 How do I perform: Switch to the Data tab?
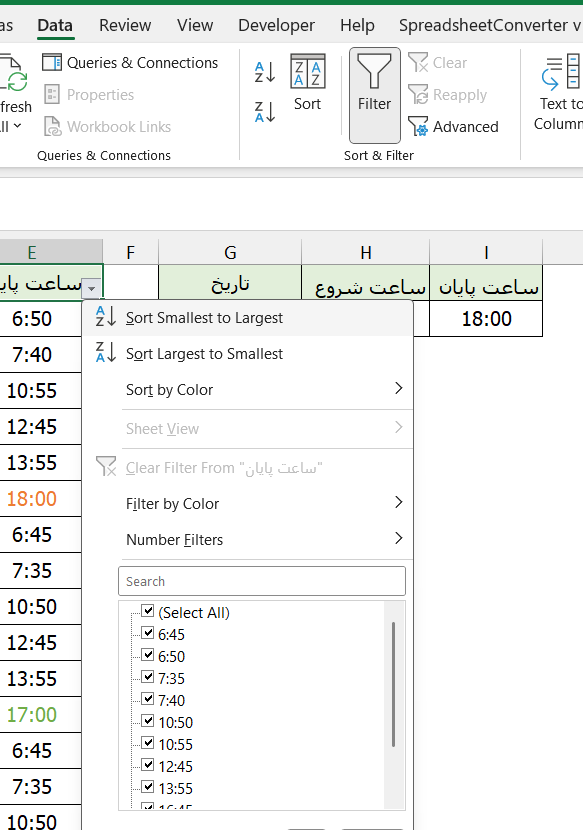tap(55, 25)
